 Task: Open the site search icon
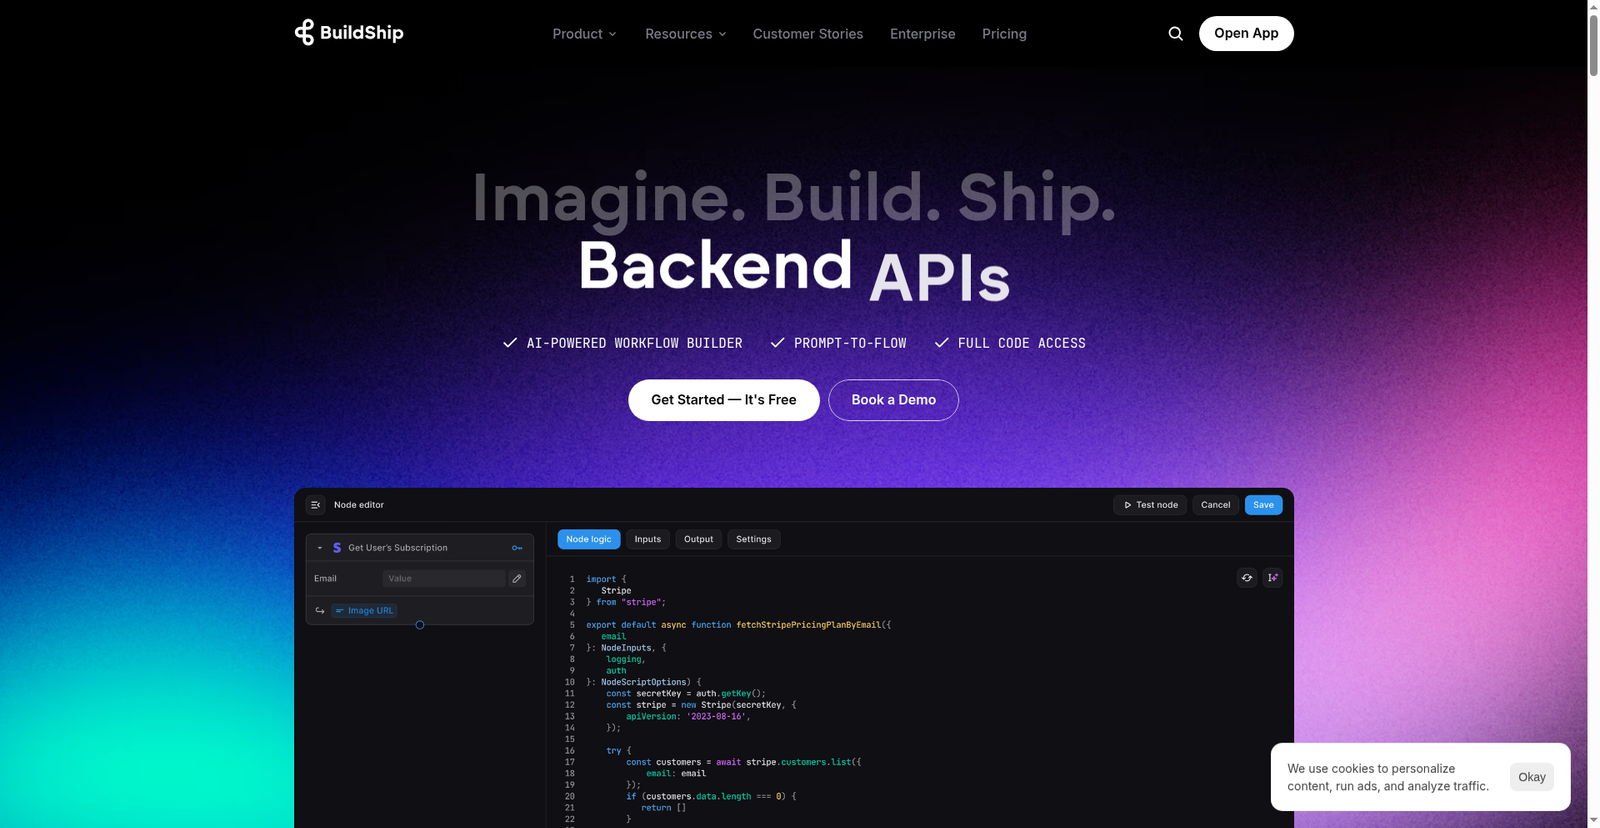tap(1175, 34)
